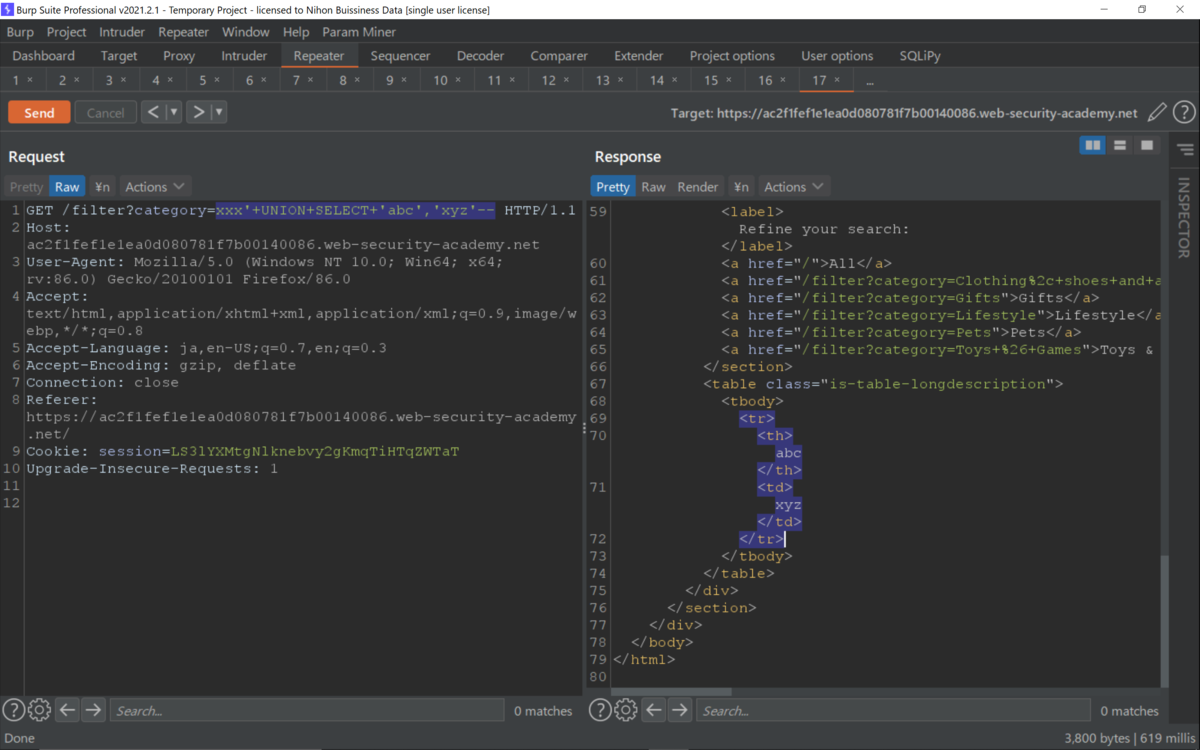Click the Burp Suite title bar logo
The height and width of the screenshot is (750, 1200).
8,9
